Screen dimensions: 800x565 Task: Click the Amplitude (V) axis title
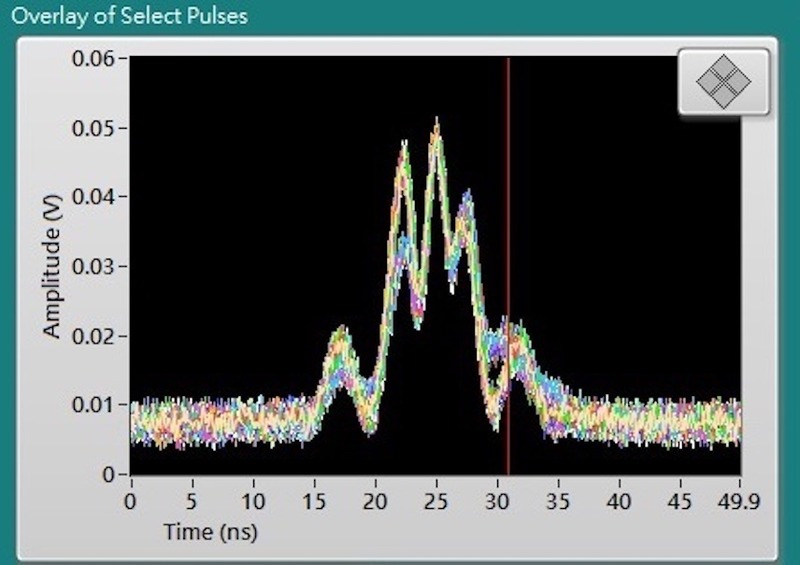pos(52,266)
